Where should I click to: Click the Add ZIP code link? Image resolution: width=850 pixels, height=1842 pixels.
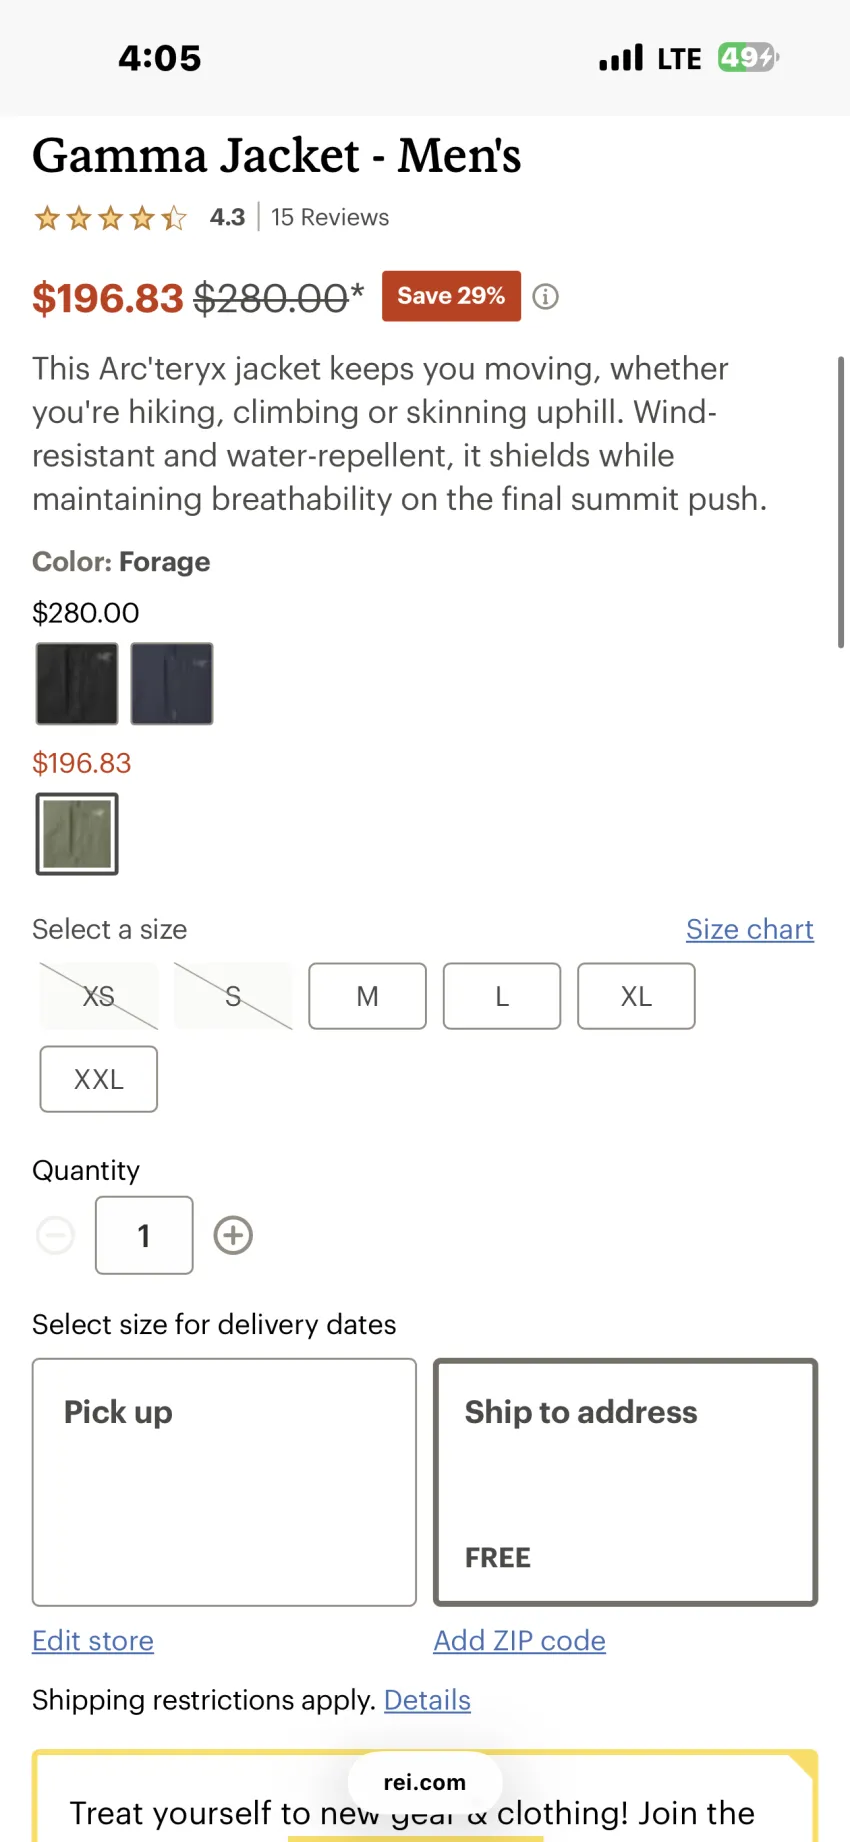[x=519, y=1641]
